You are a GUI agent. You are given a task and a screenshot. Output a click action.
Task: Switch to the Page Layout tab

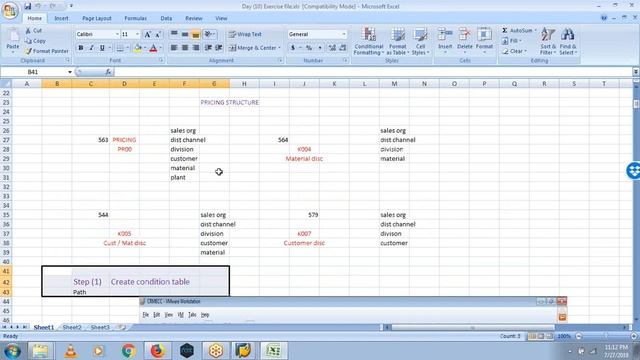(97, 18)
